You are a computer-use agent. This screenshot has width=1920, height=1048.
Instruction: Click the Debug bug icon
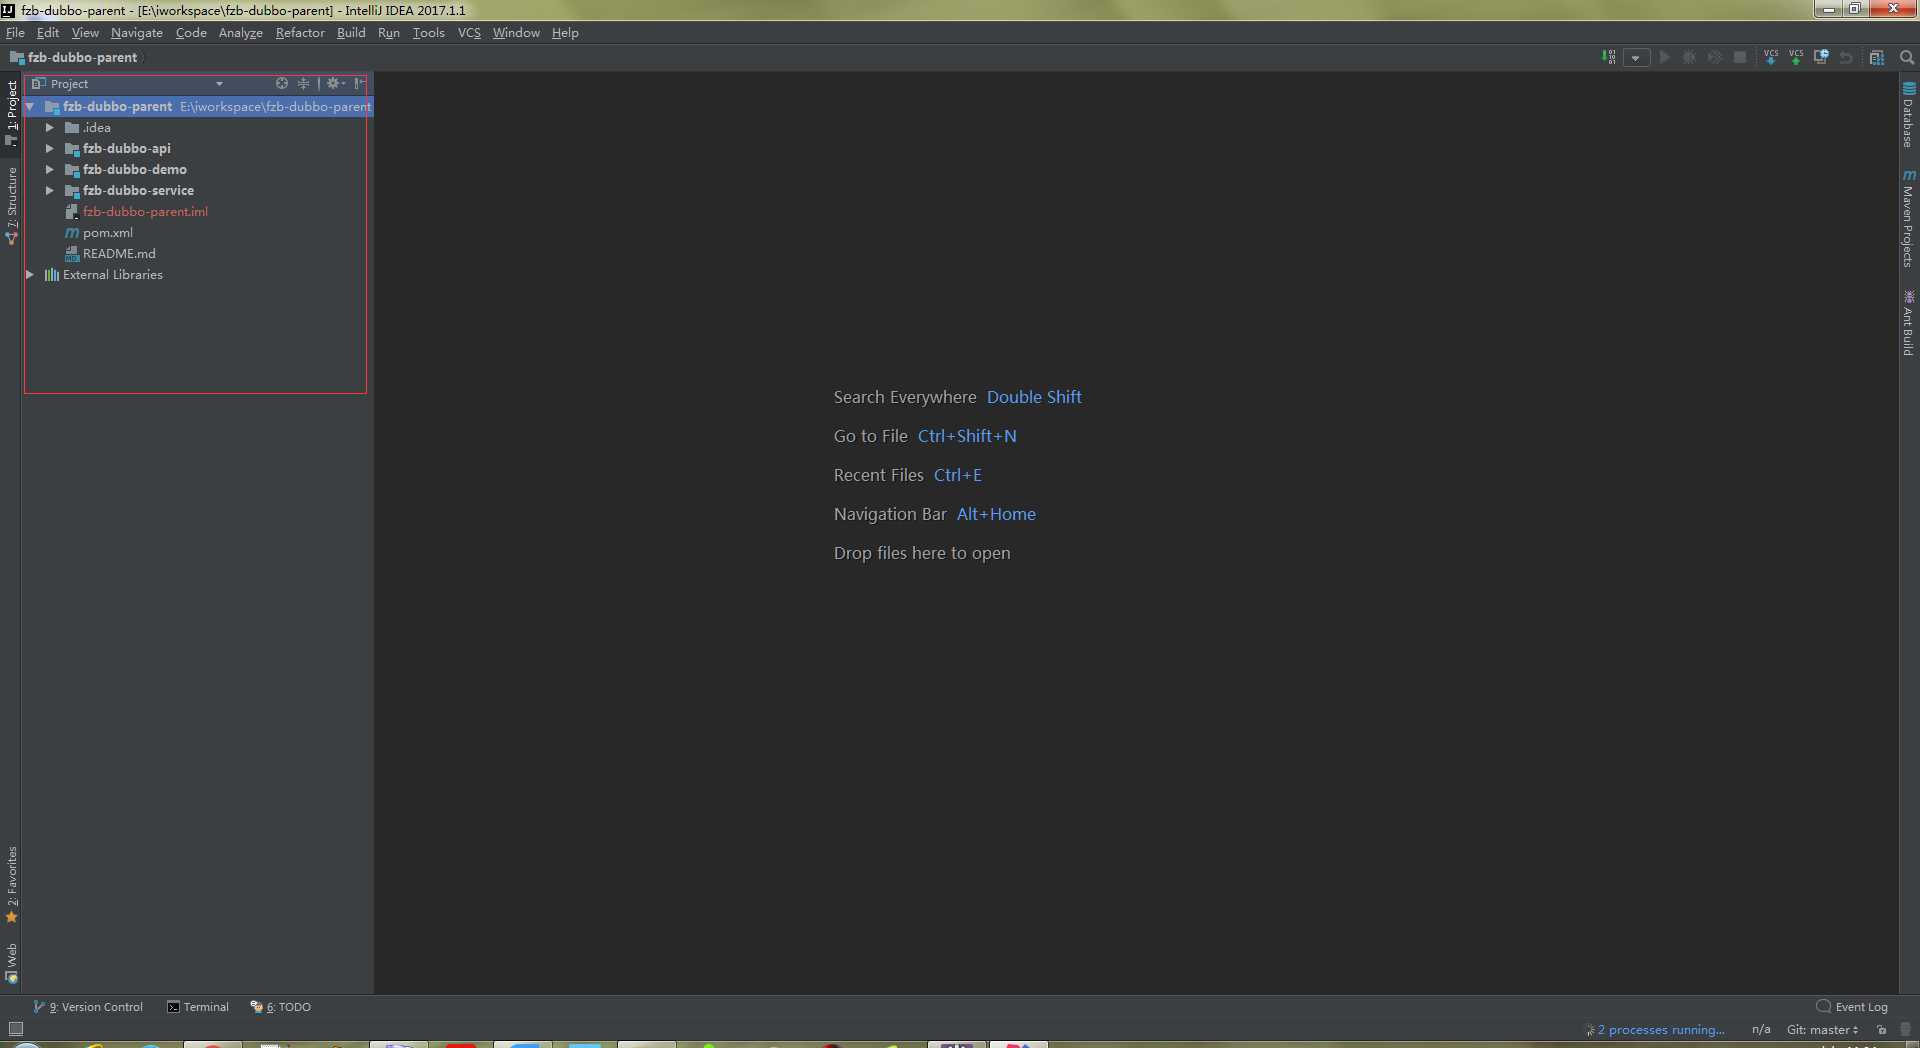[x=1689, y=57]
